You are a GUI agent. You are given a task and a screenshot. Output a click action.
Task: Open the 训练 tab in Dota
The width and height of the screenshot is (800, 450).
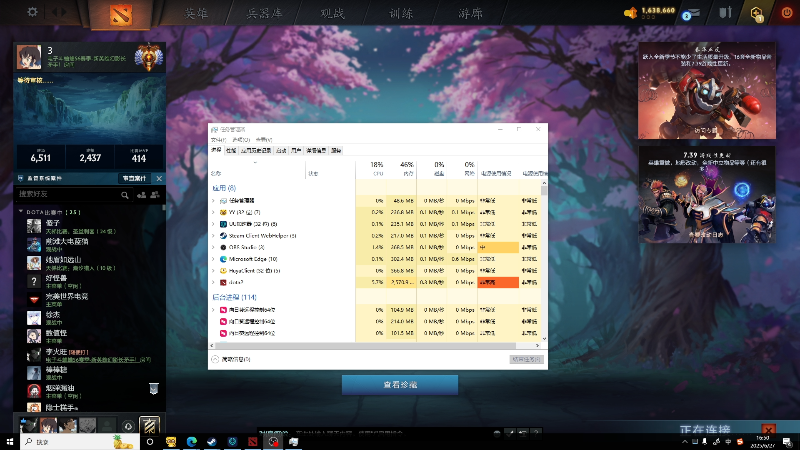(401, 13)
